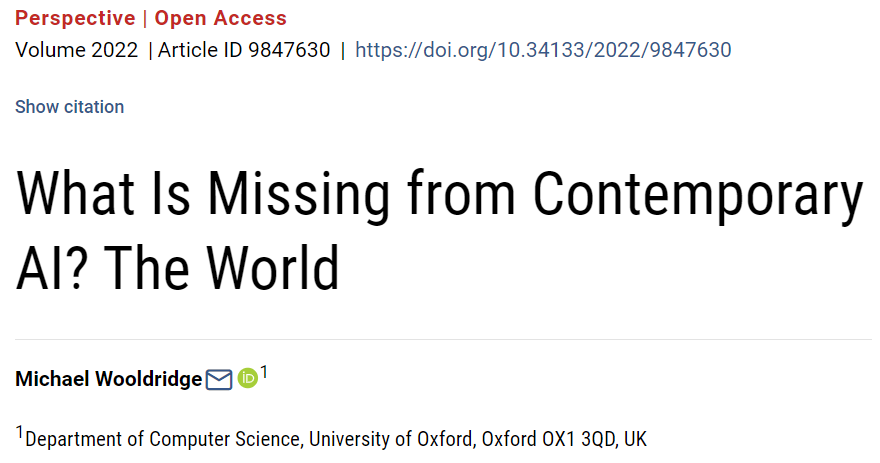880x463 pixels.
Task: Click the Oxford OX1 3QD, UK address
Action: 565,439
